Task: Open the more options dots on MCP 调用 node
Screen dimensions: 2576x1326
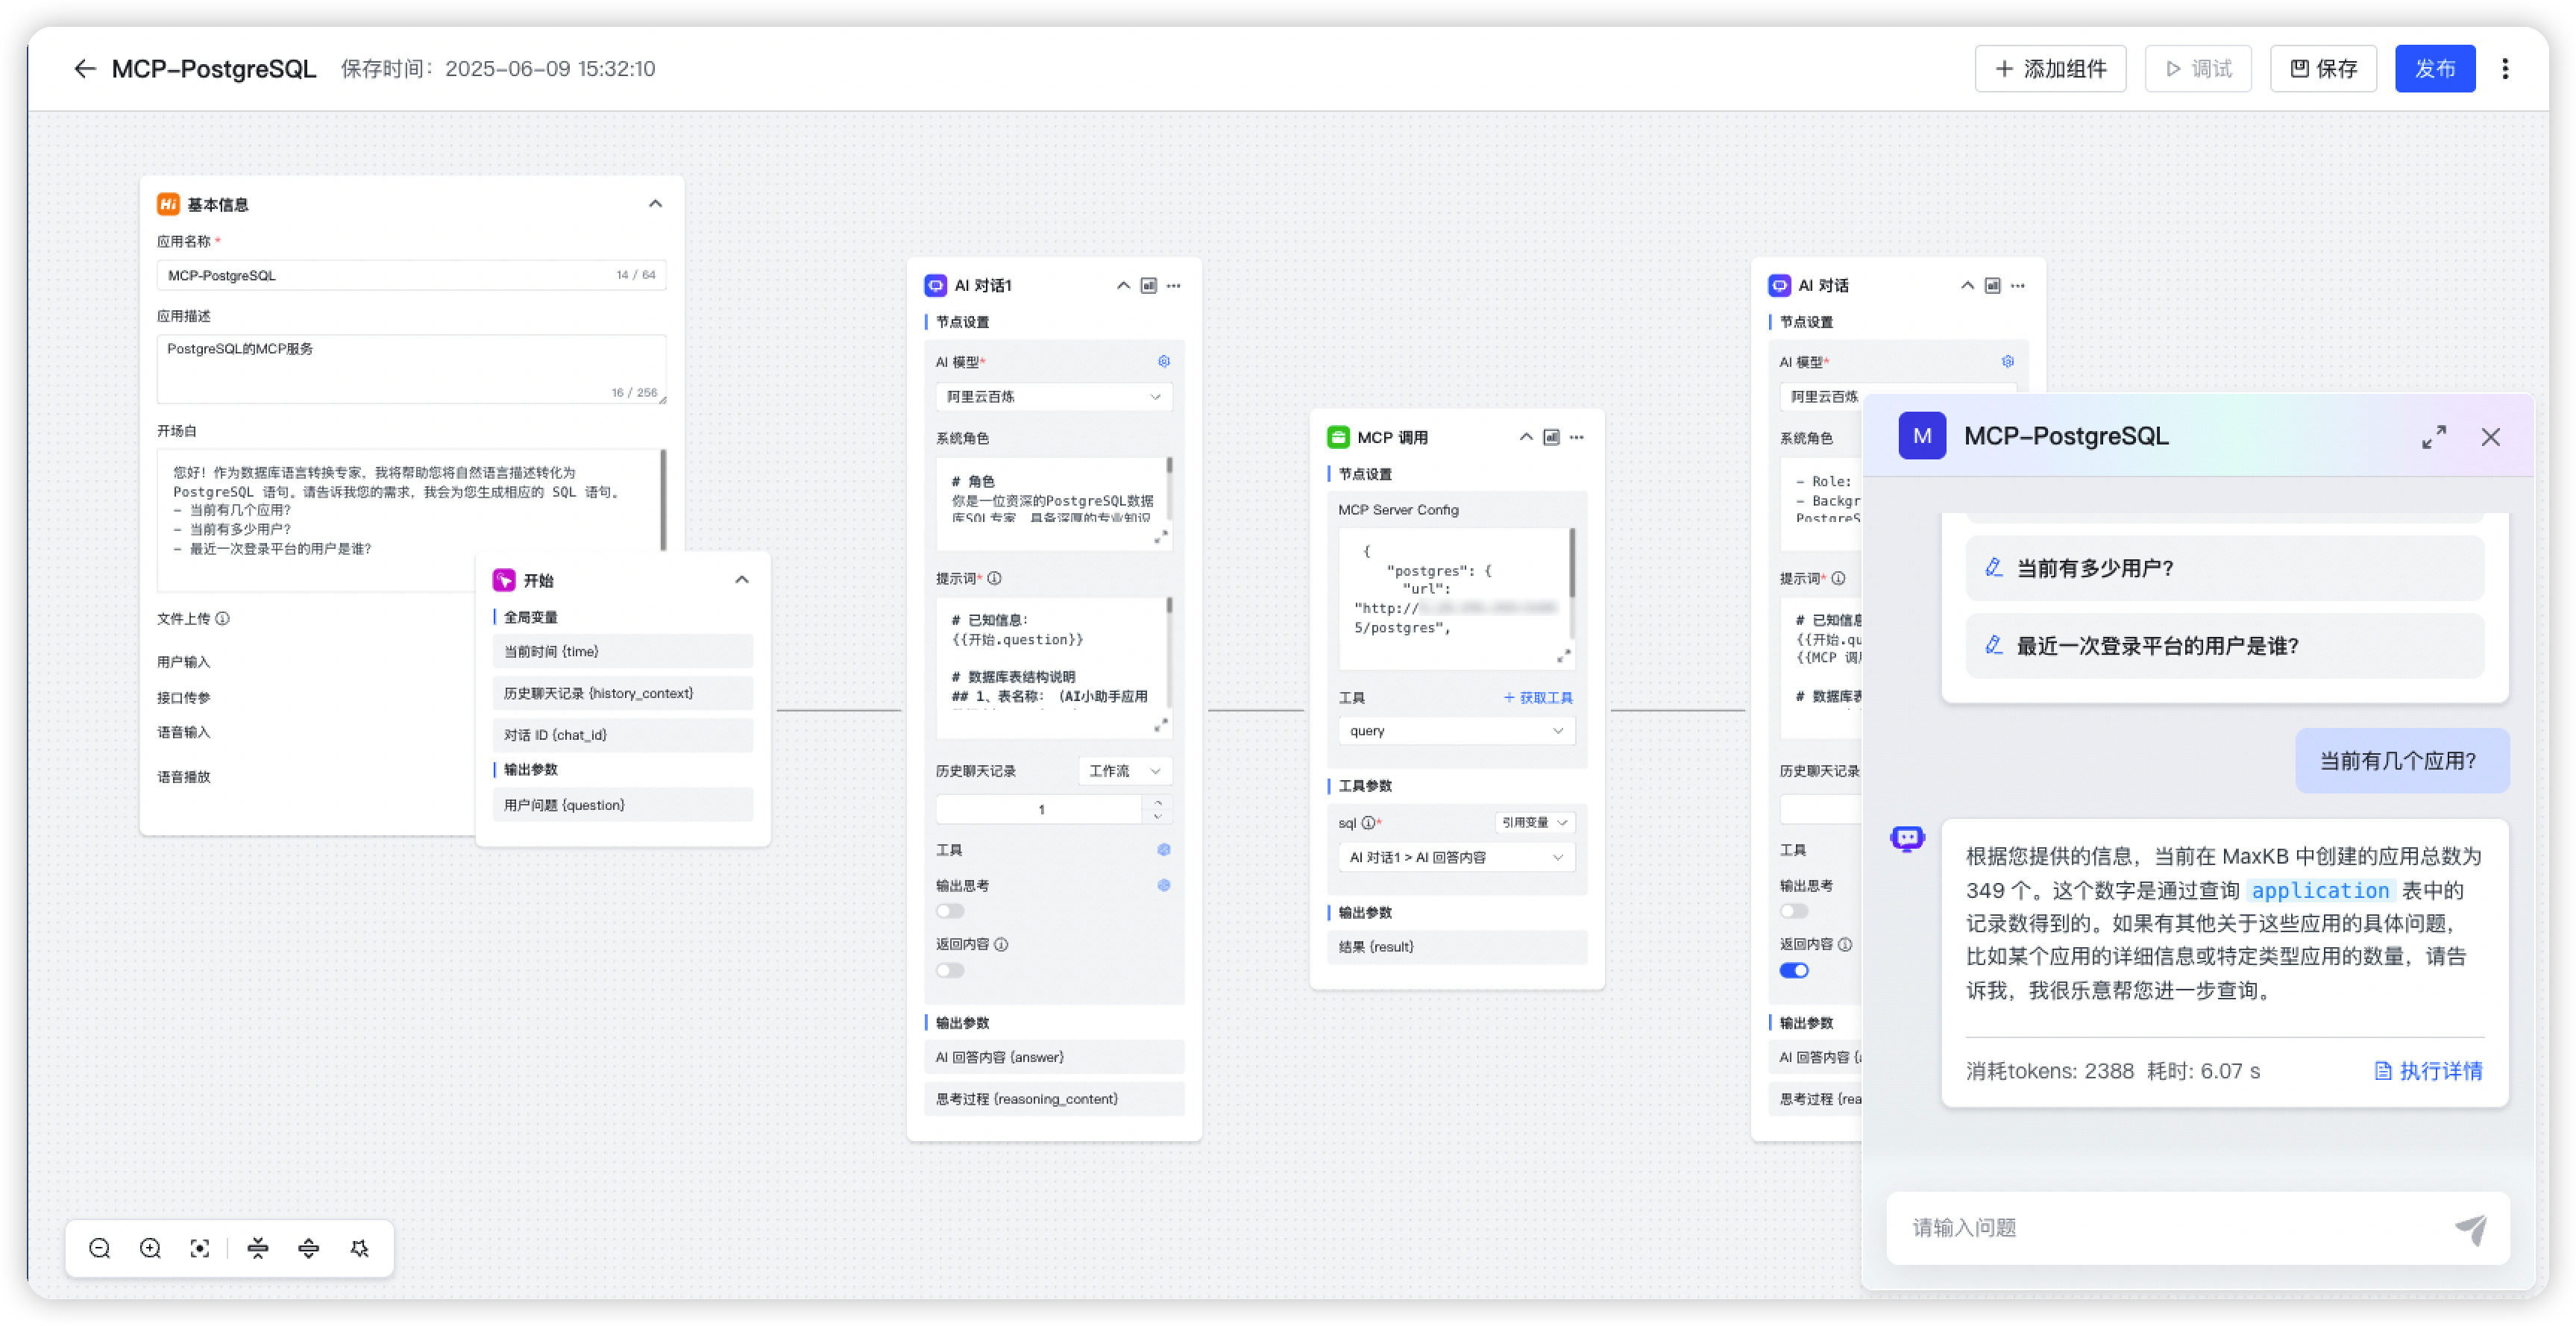Action: pyautogui.click(x=1577, y=437)
